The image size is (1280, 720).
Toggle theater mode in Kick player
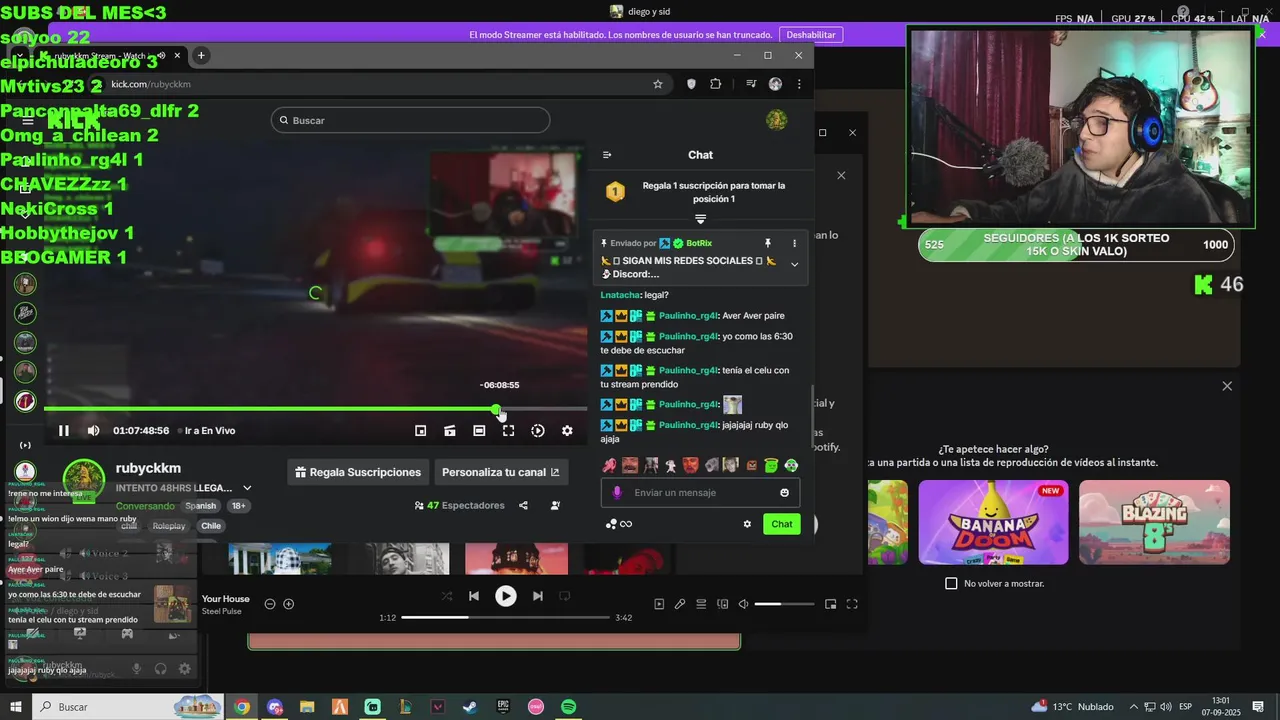point(479,431)
